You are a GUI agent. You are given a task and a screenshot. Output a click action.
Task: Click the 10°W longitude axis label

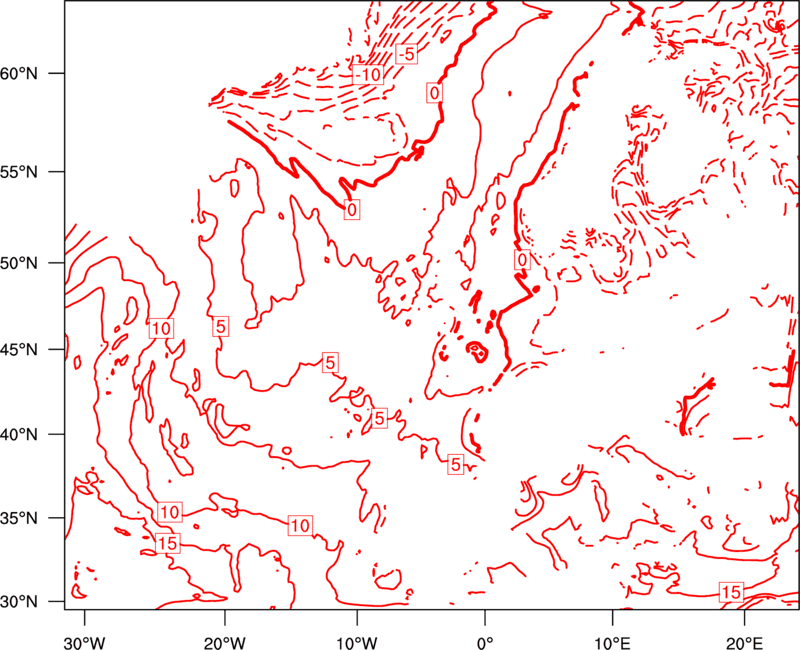point(356,643)
